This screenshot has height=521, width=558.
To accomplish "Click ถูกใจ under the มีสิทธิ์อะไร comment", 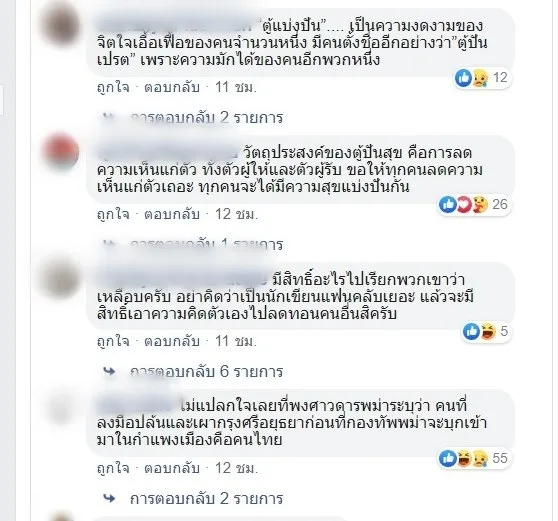I will 113,342.
